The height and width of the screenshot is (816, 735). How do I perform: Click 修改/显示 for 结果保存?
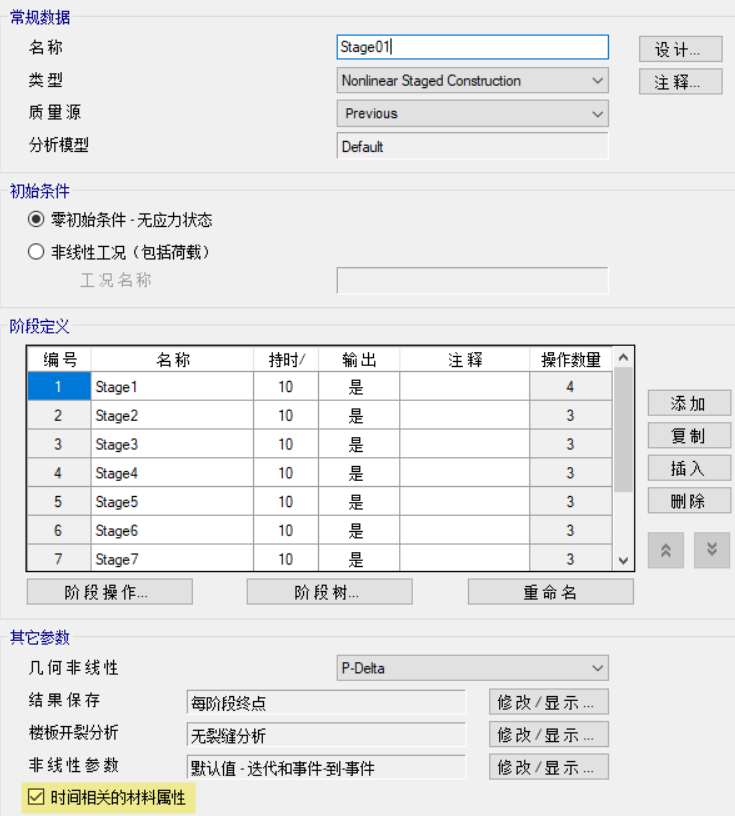pos(548,702)
